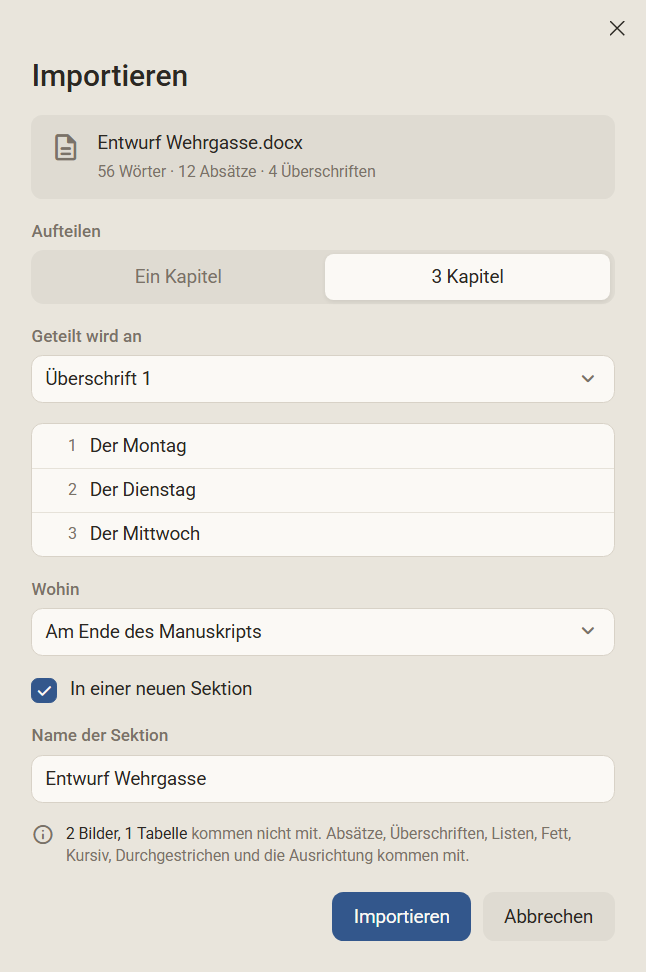This screenshot has width=646, height=972.
Task: Click the file name 'Entwurf Wehrgasse.docx'
Action: click(x=200, y=143)
